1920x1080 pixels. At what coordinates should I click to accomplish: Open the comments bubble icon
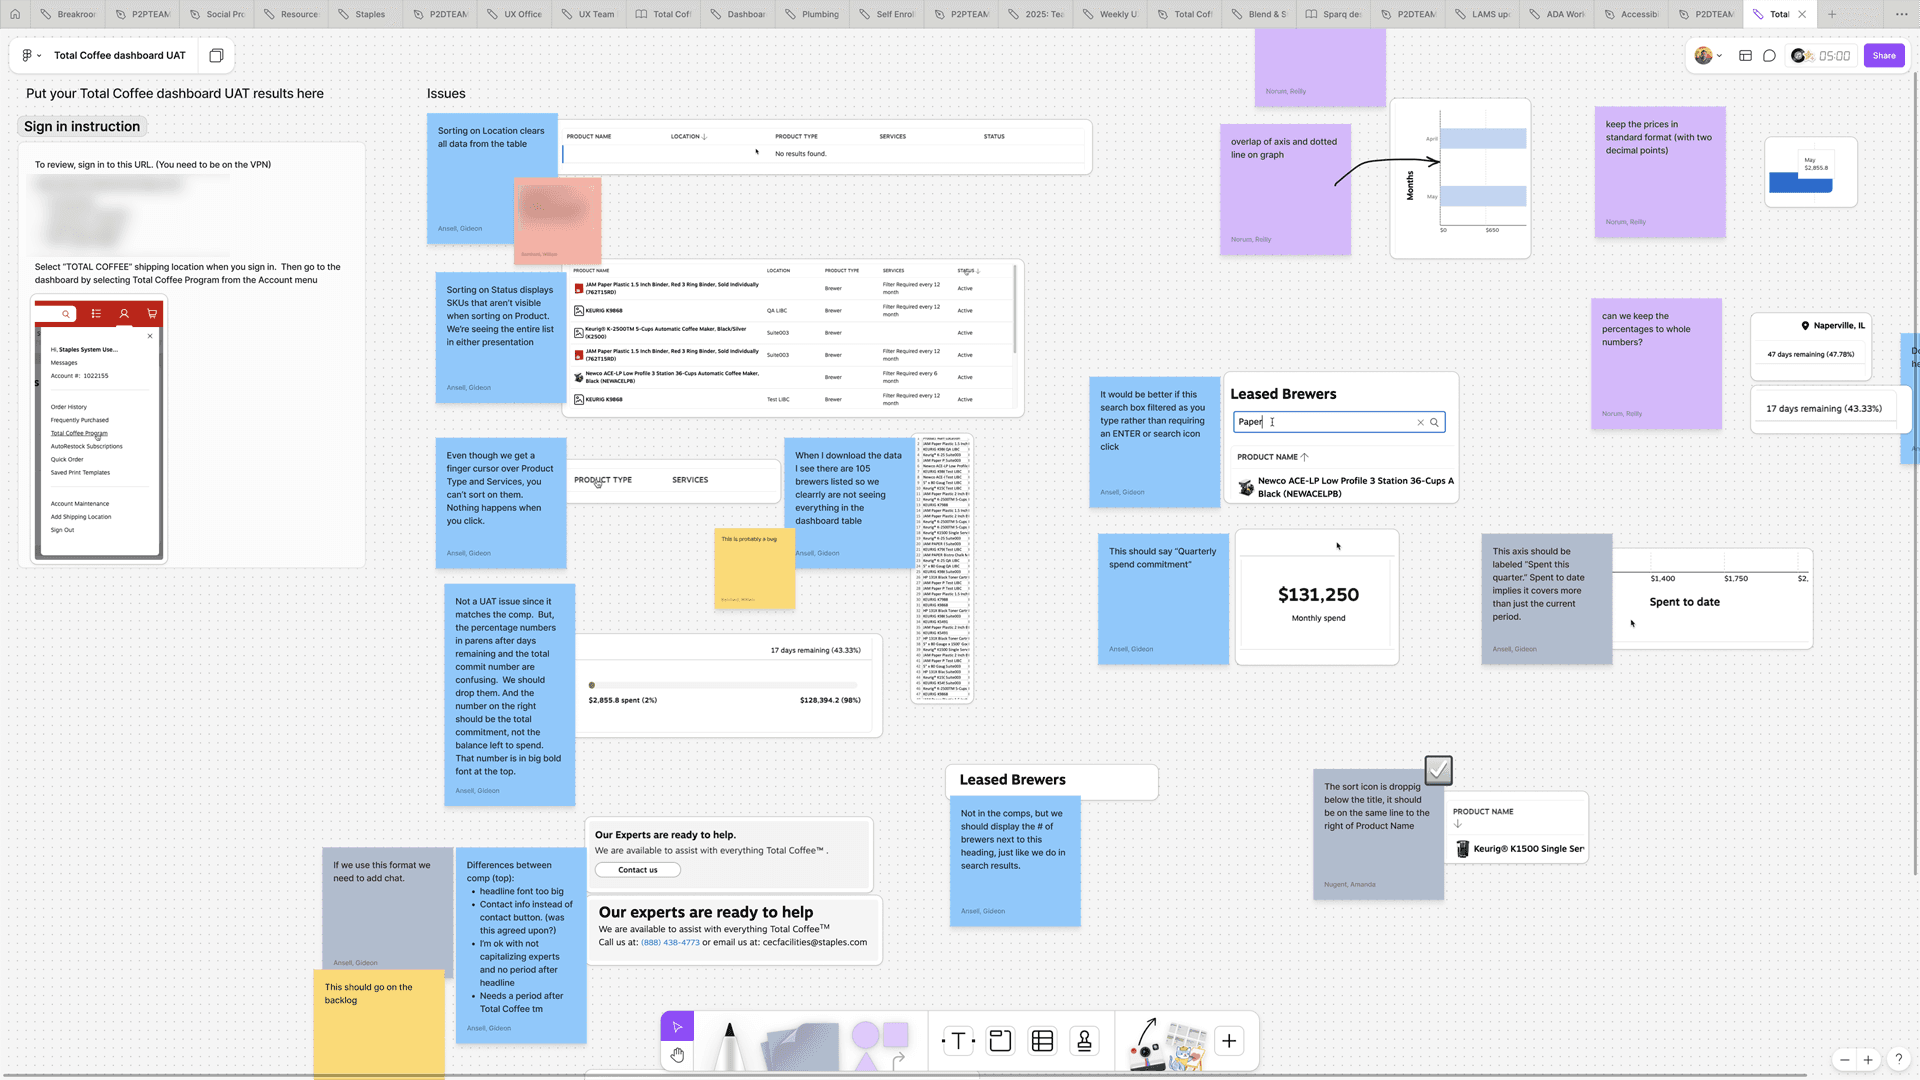[1769, 56]
